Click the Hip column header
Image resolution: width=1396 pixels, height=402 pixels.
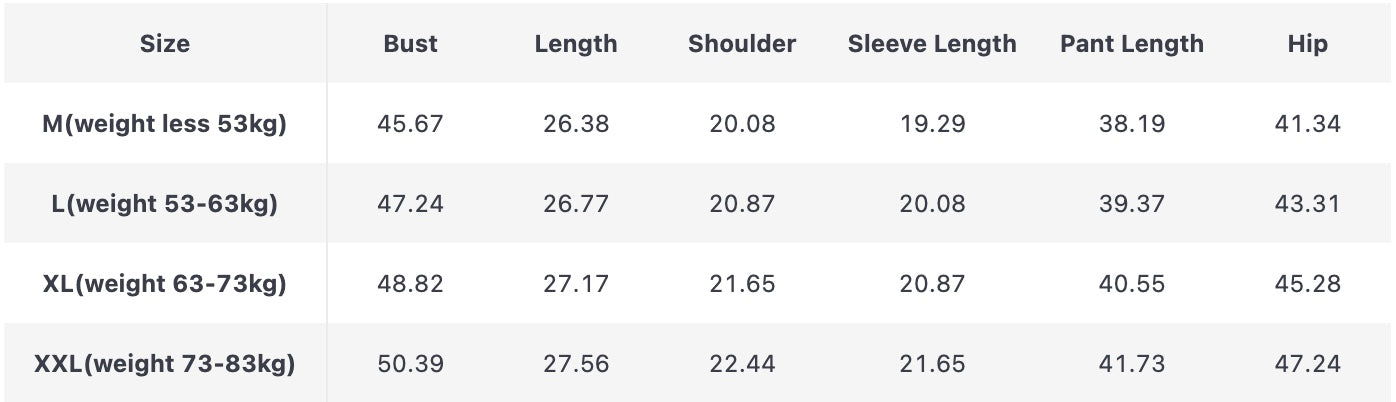click(x=1307, y=44)
